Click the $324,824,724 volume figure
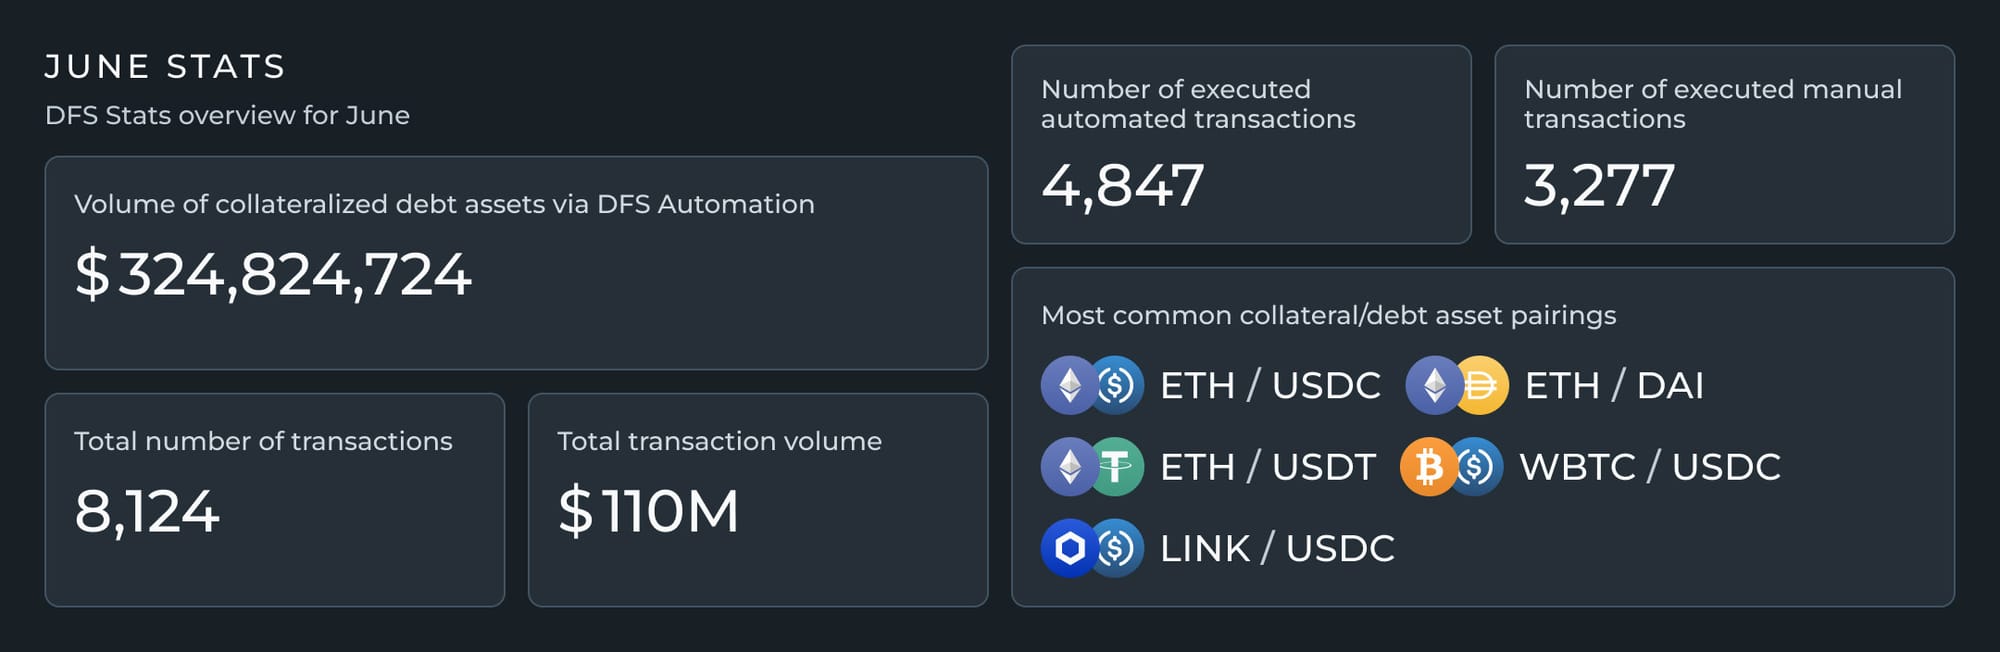Screen dimensions: 2000x652 point(273,274)
